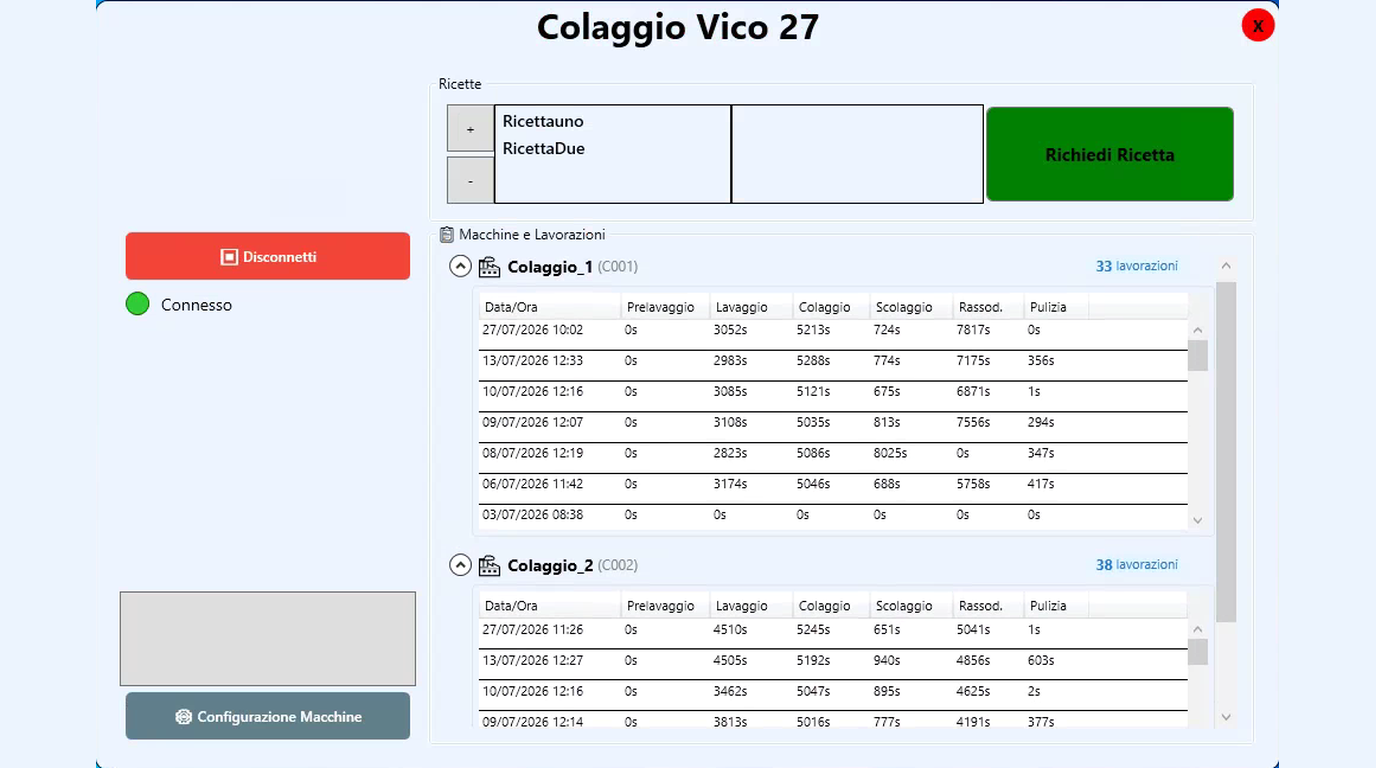This screenshot has height=768, width=1376.
Task: Collapse the Colaggio_1 machine section
Action: (x=460, y=267)
